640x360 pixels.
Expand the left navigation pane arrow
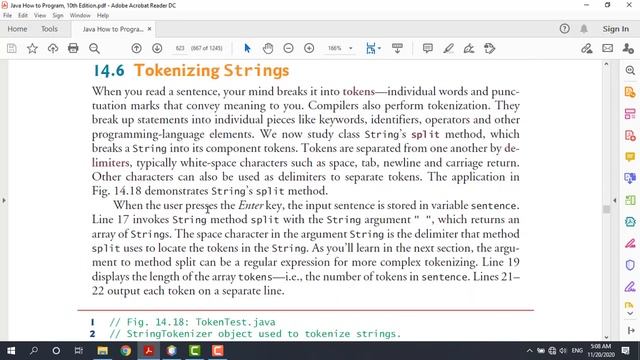pos(4,200)
